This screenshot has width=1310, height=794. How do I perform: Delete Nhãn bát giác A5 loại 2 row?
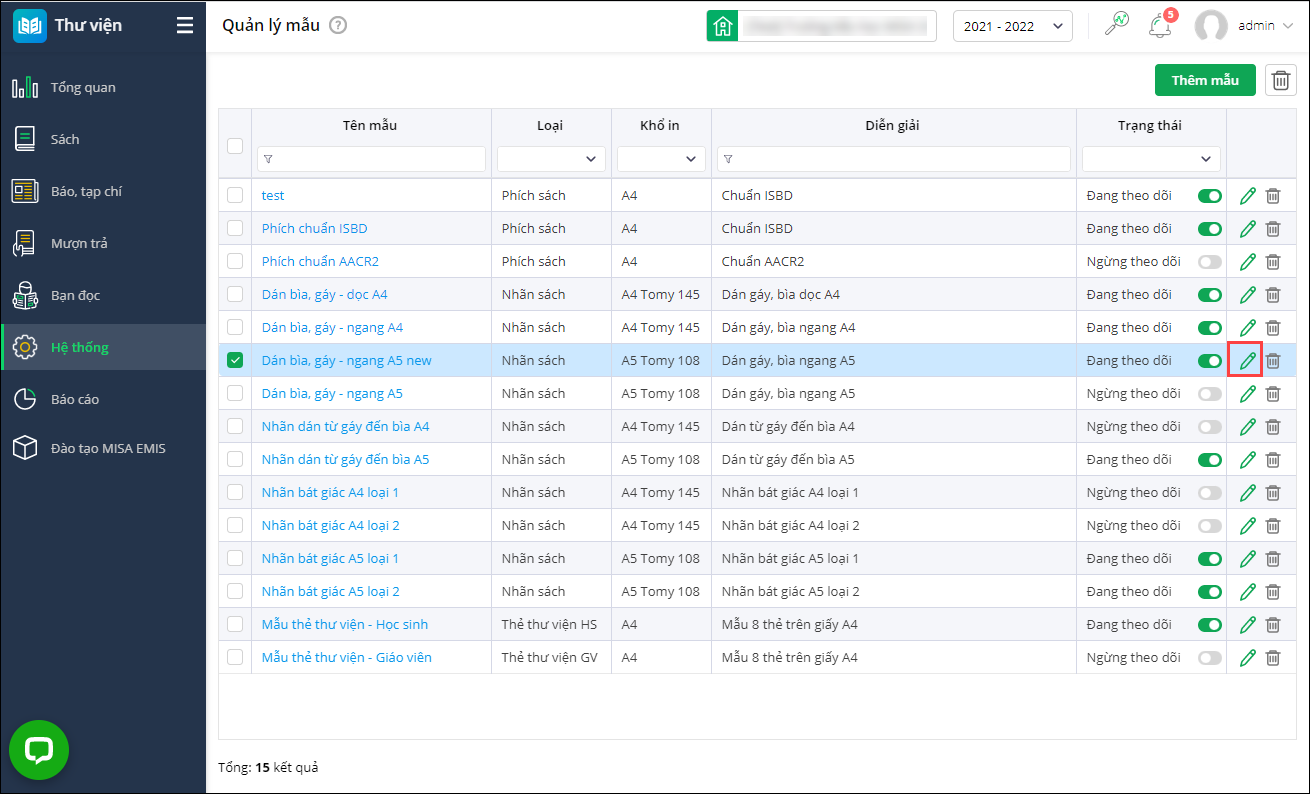pyautogui.click(x=1273, y=592)
